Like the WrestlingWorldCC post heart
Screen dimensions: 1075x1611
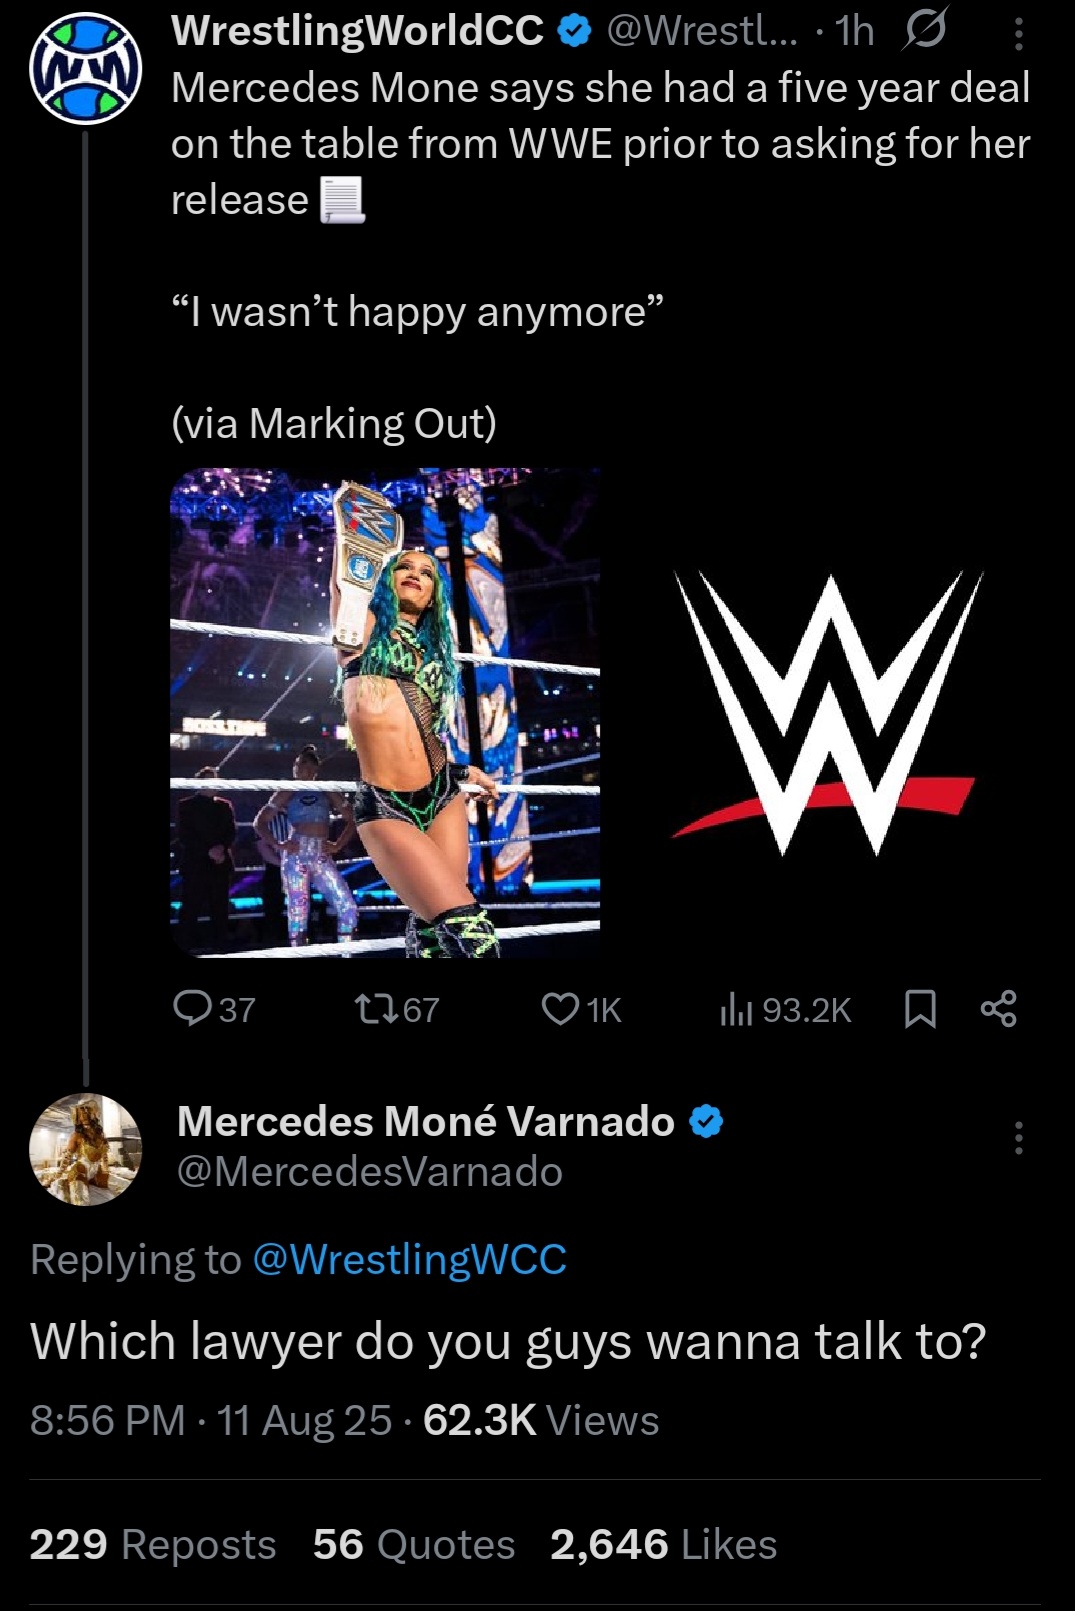[560, 1008]
